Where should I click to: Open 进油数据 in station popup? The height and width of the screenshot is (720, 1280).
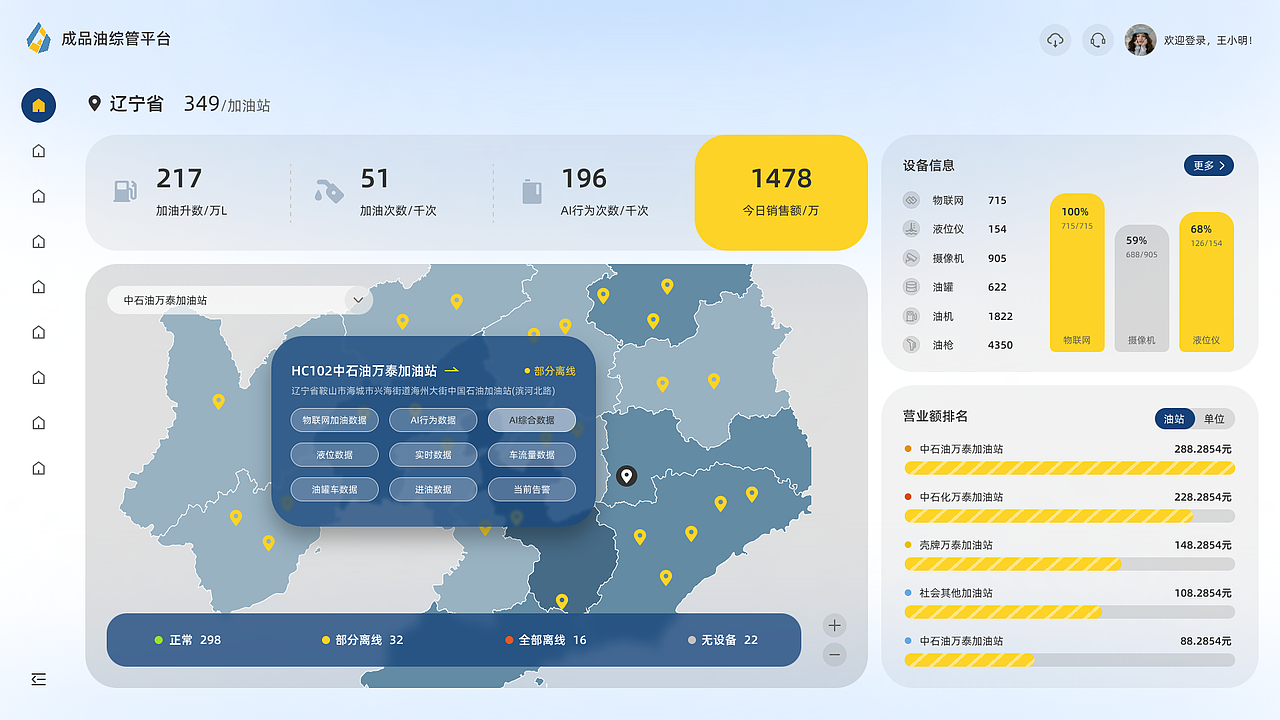433,489
